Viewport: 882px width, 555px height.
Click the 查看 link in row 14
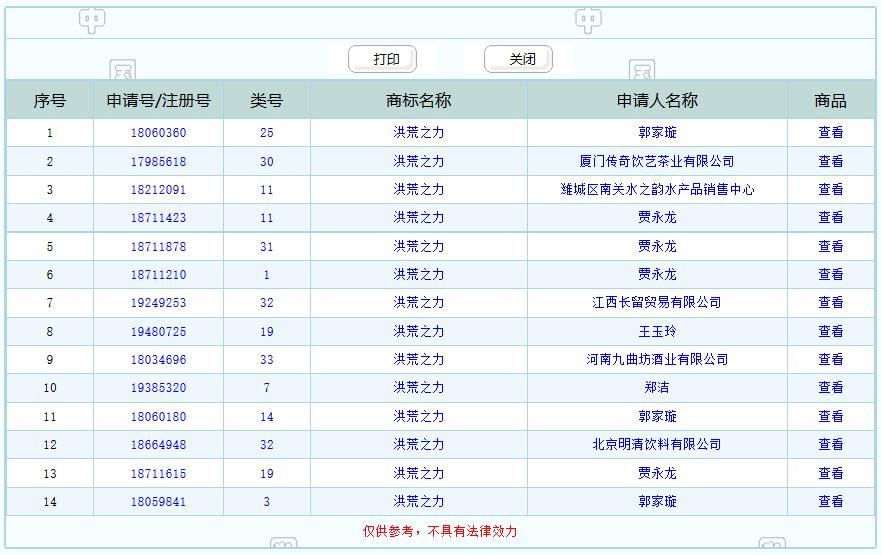pos(830,501)
